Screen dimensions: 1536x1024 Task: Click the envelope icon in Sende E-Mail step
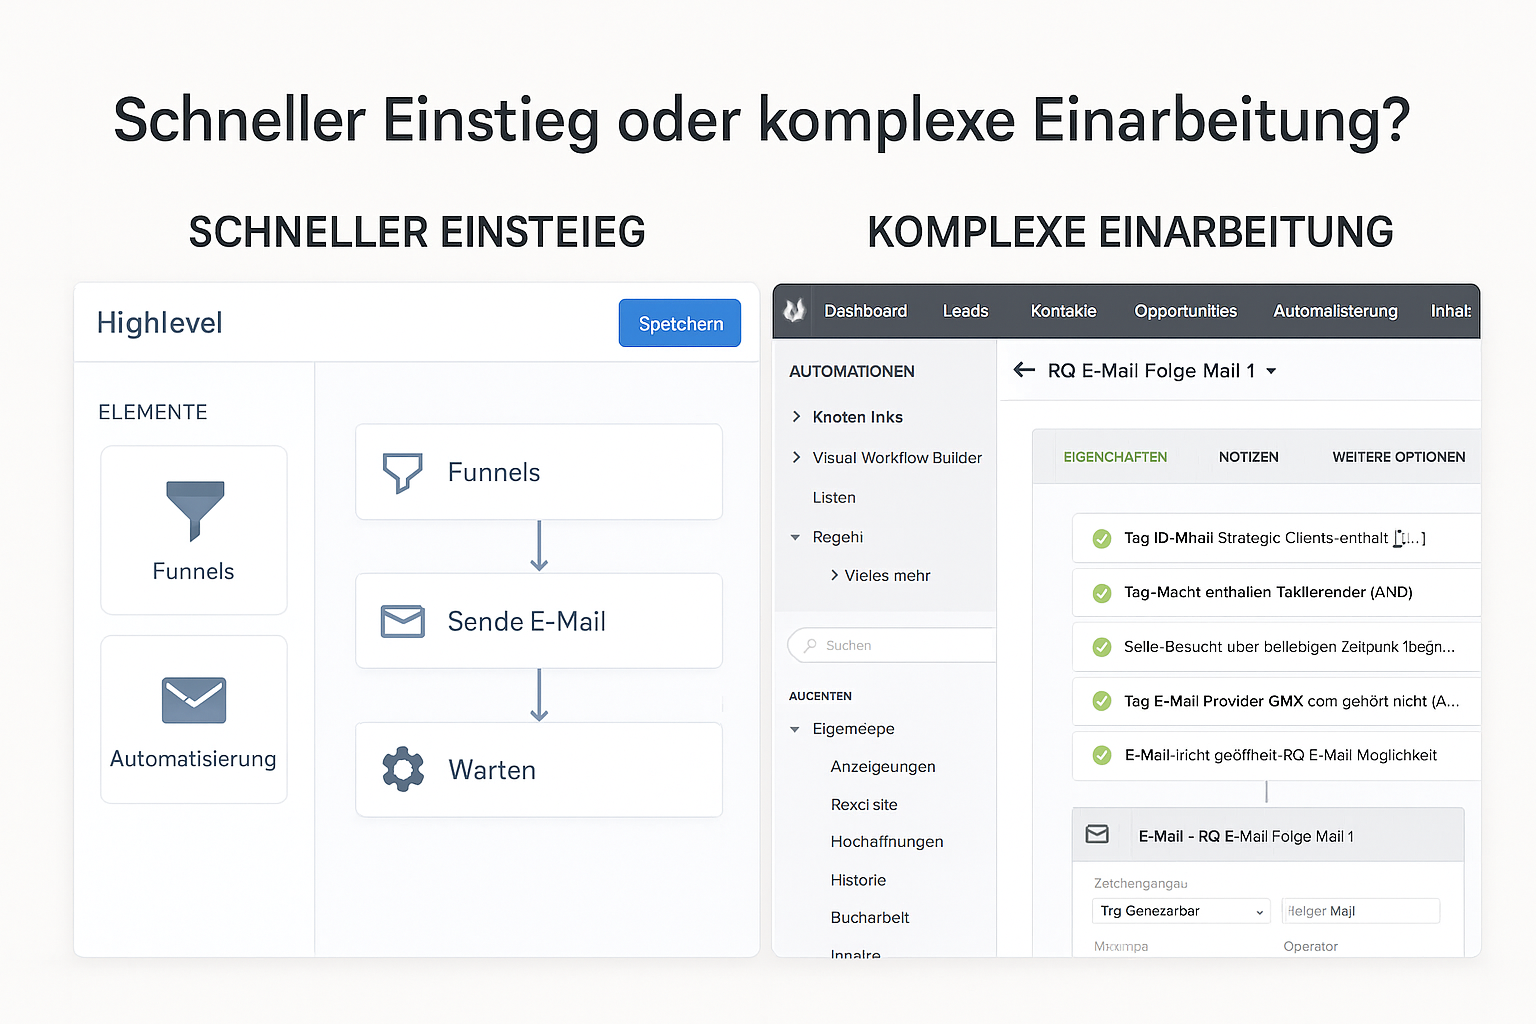point(403,621)
